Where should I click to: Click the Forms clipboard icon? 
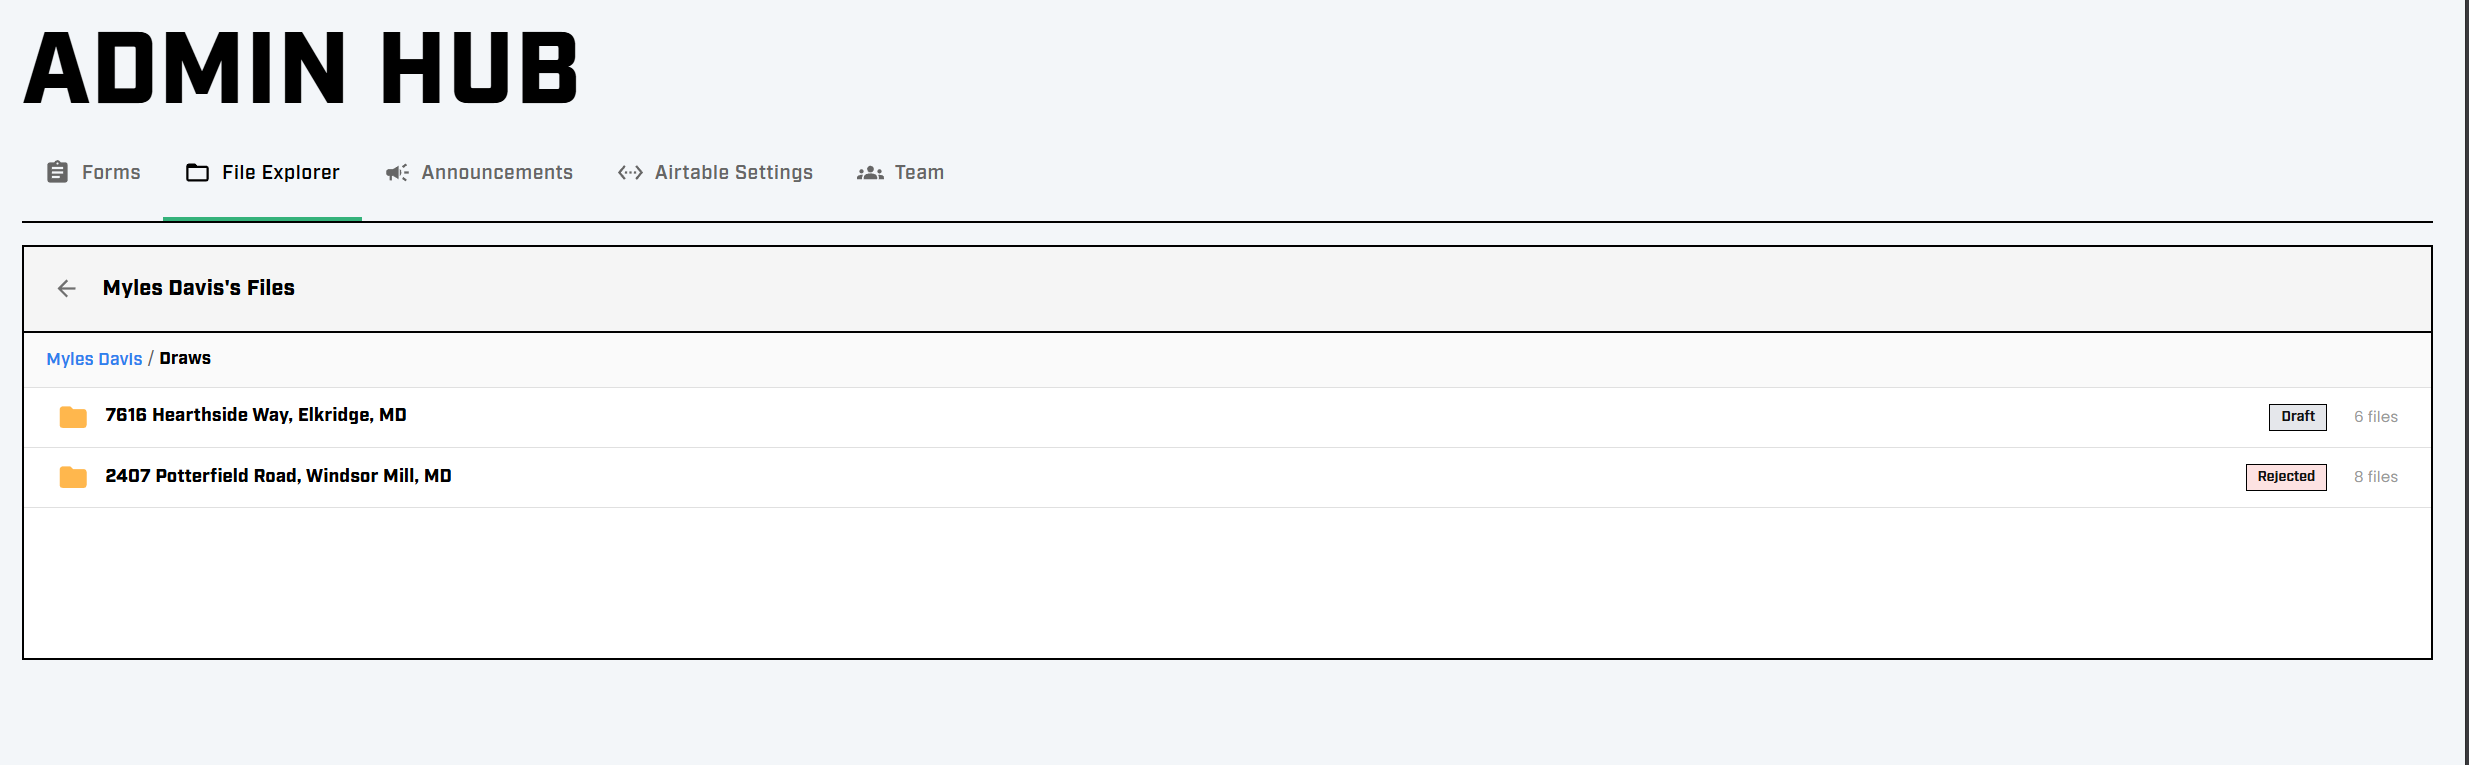click(x=58, y=172)
